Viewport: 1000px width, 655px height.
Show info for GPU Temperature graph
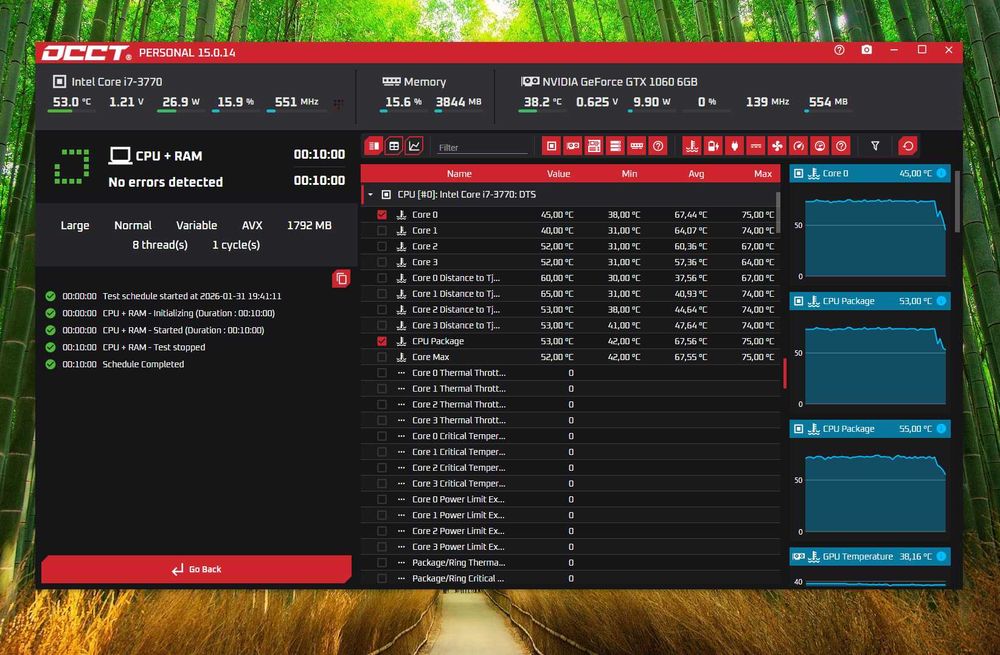tap(941, 556)
